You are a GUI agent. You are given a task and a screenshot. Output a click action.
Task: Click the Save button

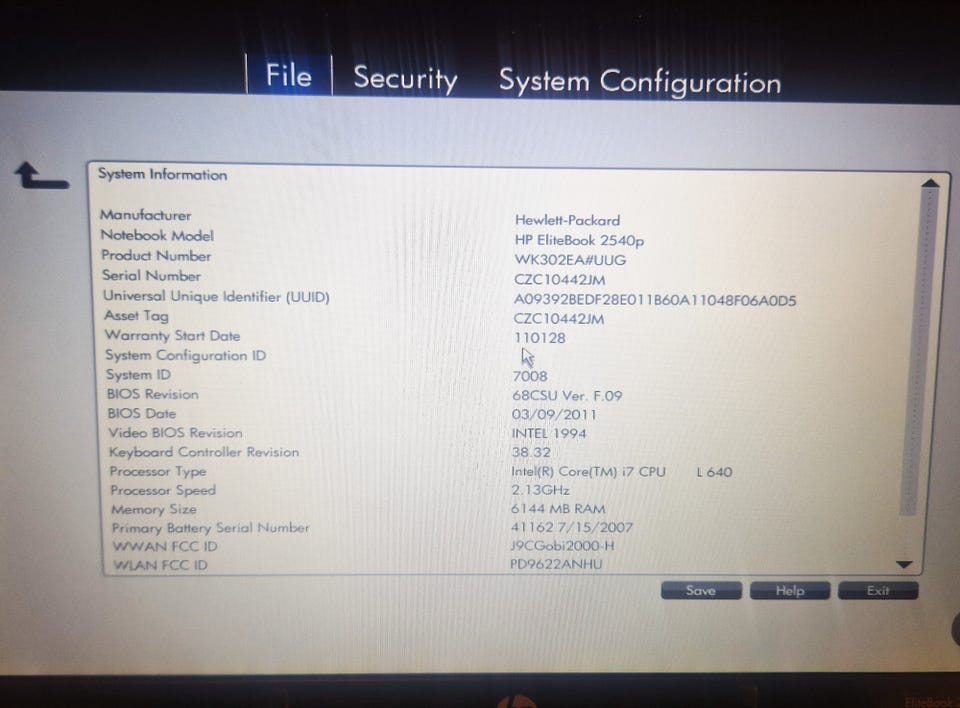tap(701, 590)
